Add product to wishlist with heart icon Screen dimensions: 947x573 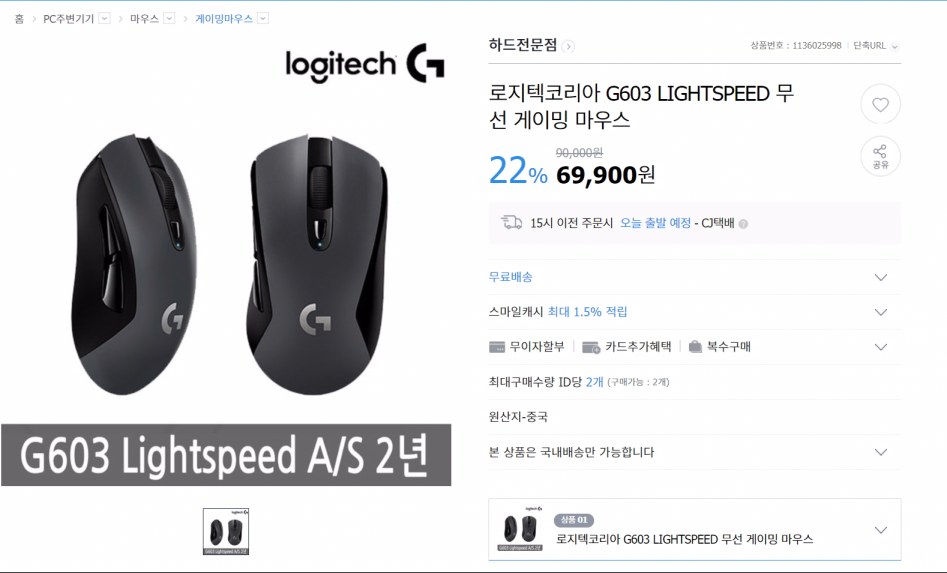pyautogui.click(x=880, y=104)
